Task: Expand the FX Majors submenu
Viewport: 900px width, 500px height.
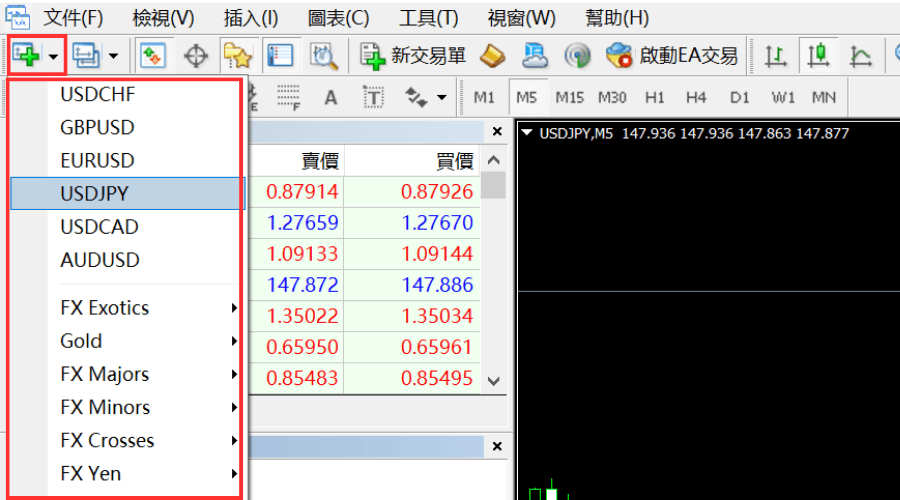Action: click(125, 374)
